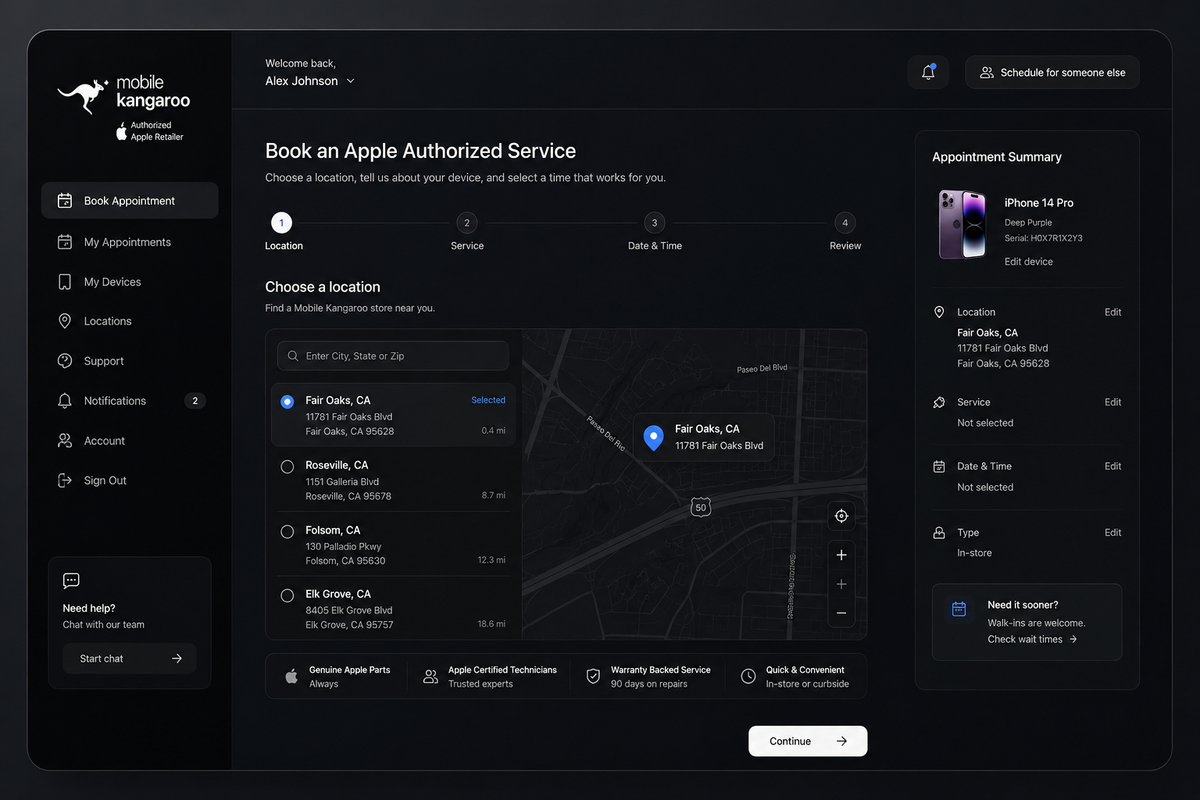This screenshot has height=800, width=1200.
Task: Click the calendar icon in Need it sooner card
Action: click(959, 608)
